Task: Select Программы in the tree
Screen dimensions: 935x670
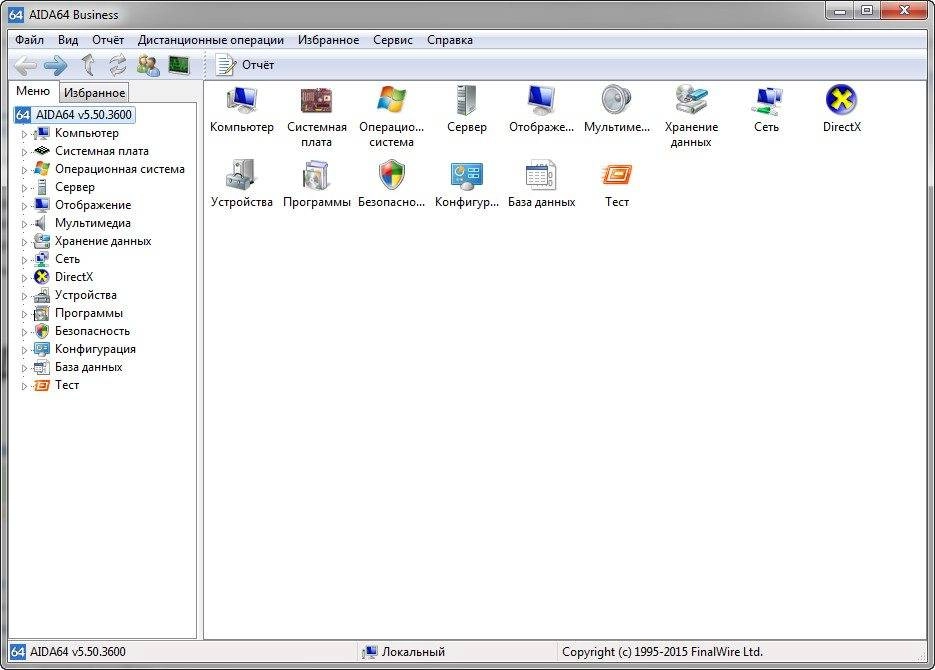Action: click(x=88, y=313)
